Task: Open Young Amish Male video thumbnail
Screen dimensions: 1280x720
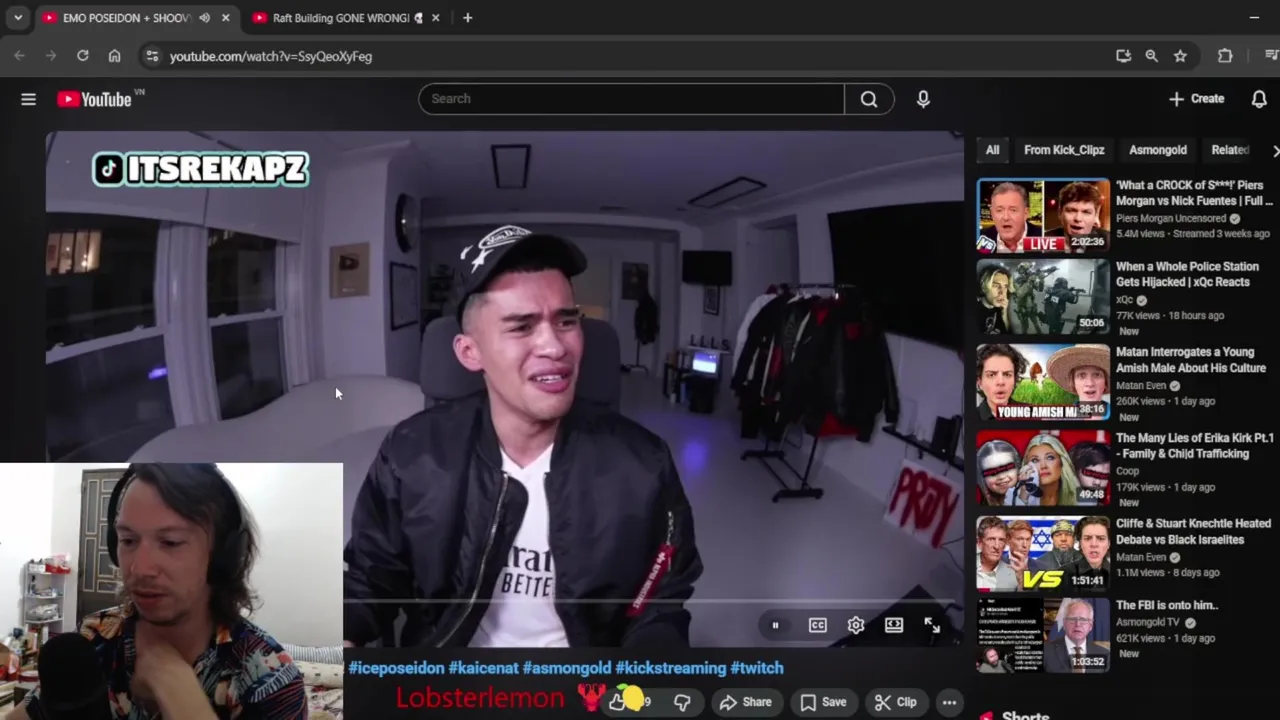Action: click(1043, 382)
